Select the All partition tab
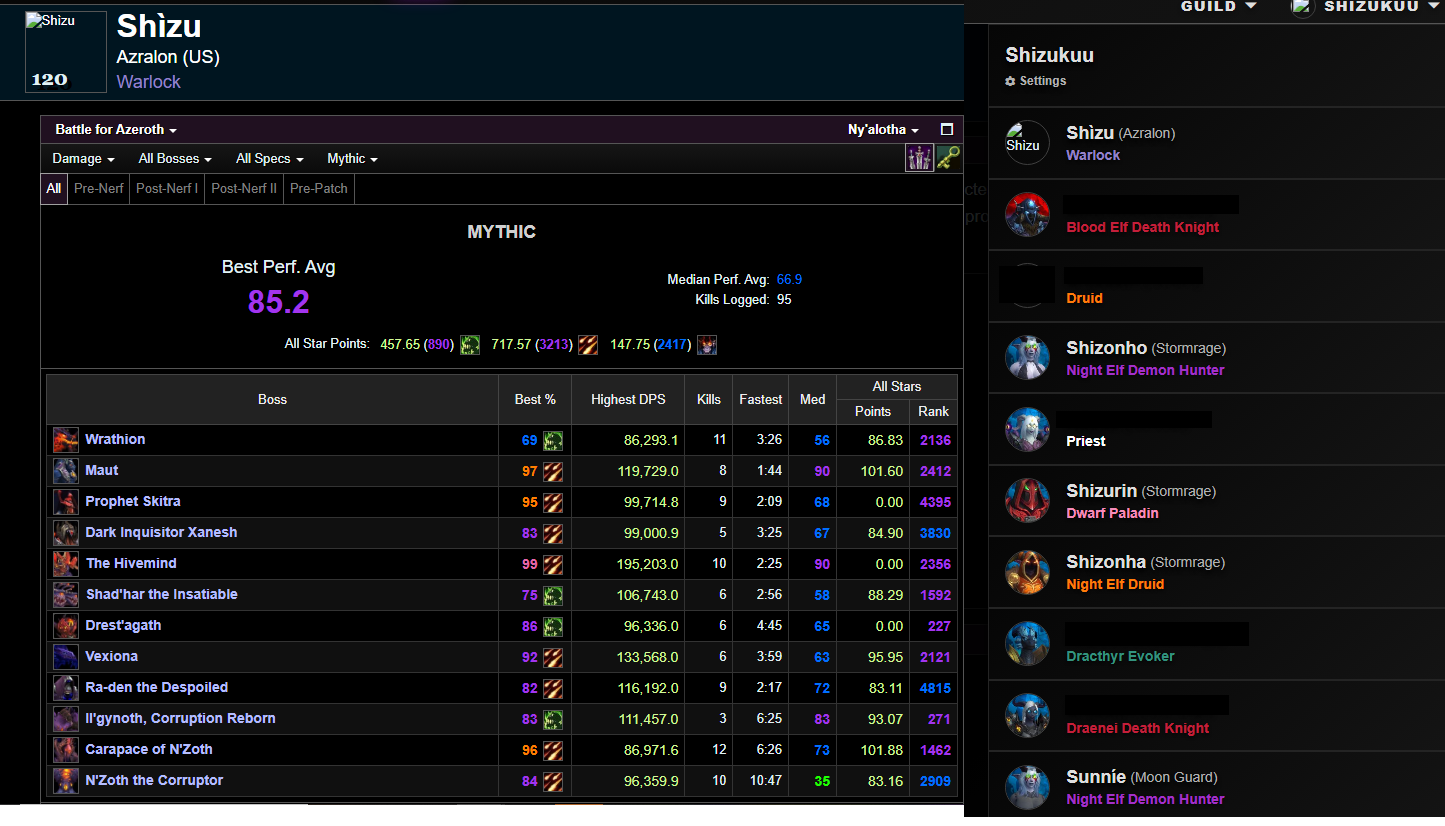1445x826 pixels. tap(54, 188)
